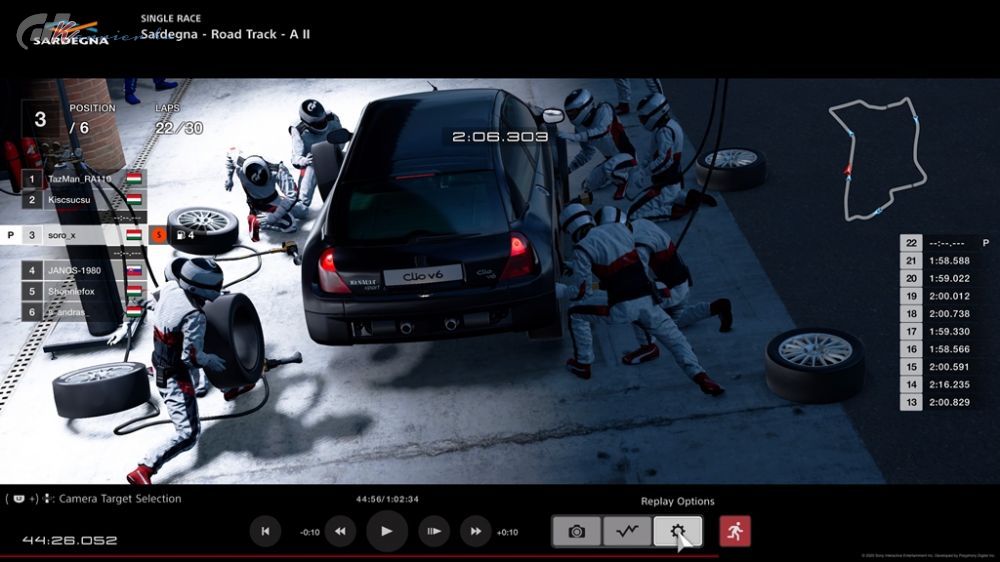Click the position 3 indicator box
Image resolution: width=1000 pixels, height=562 pixels.
tap(40, 119)
